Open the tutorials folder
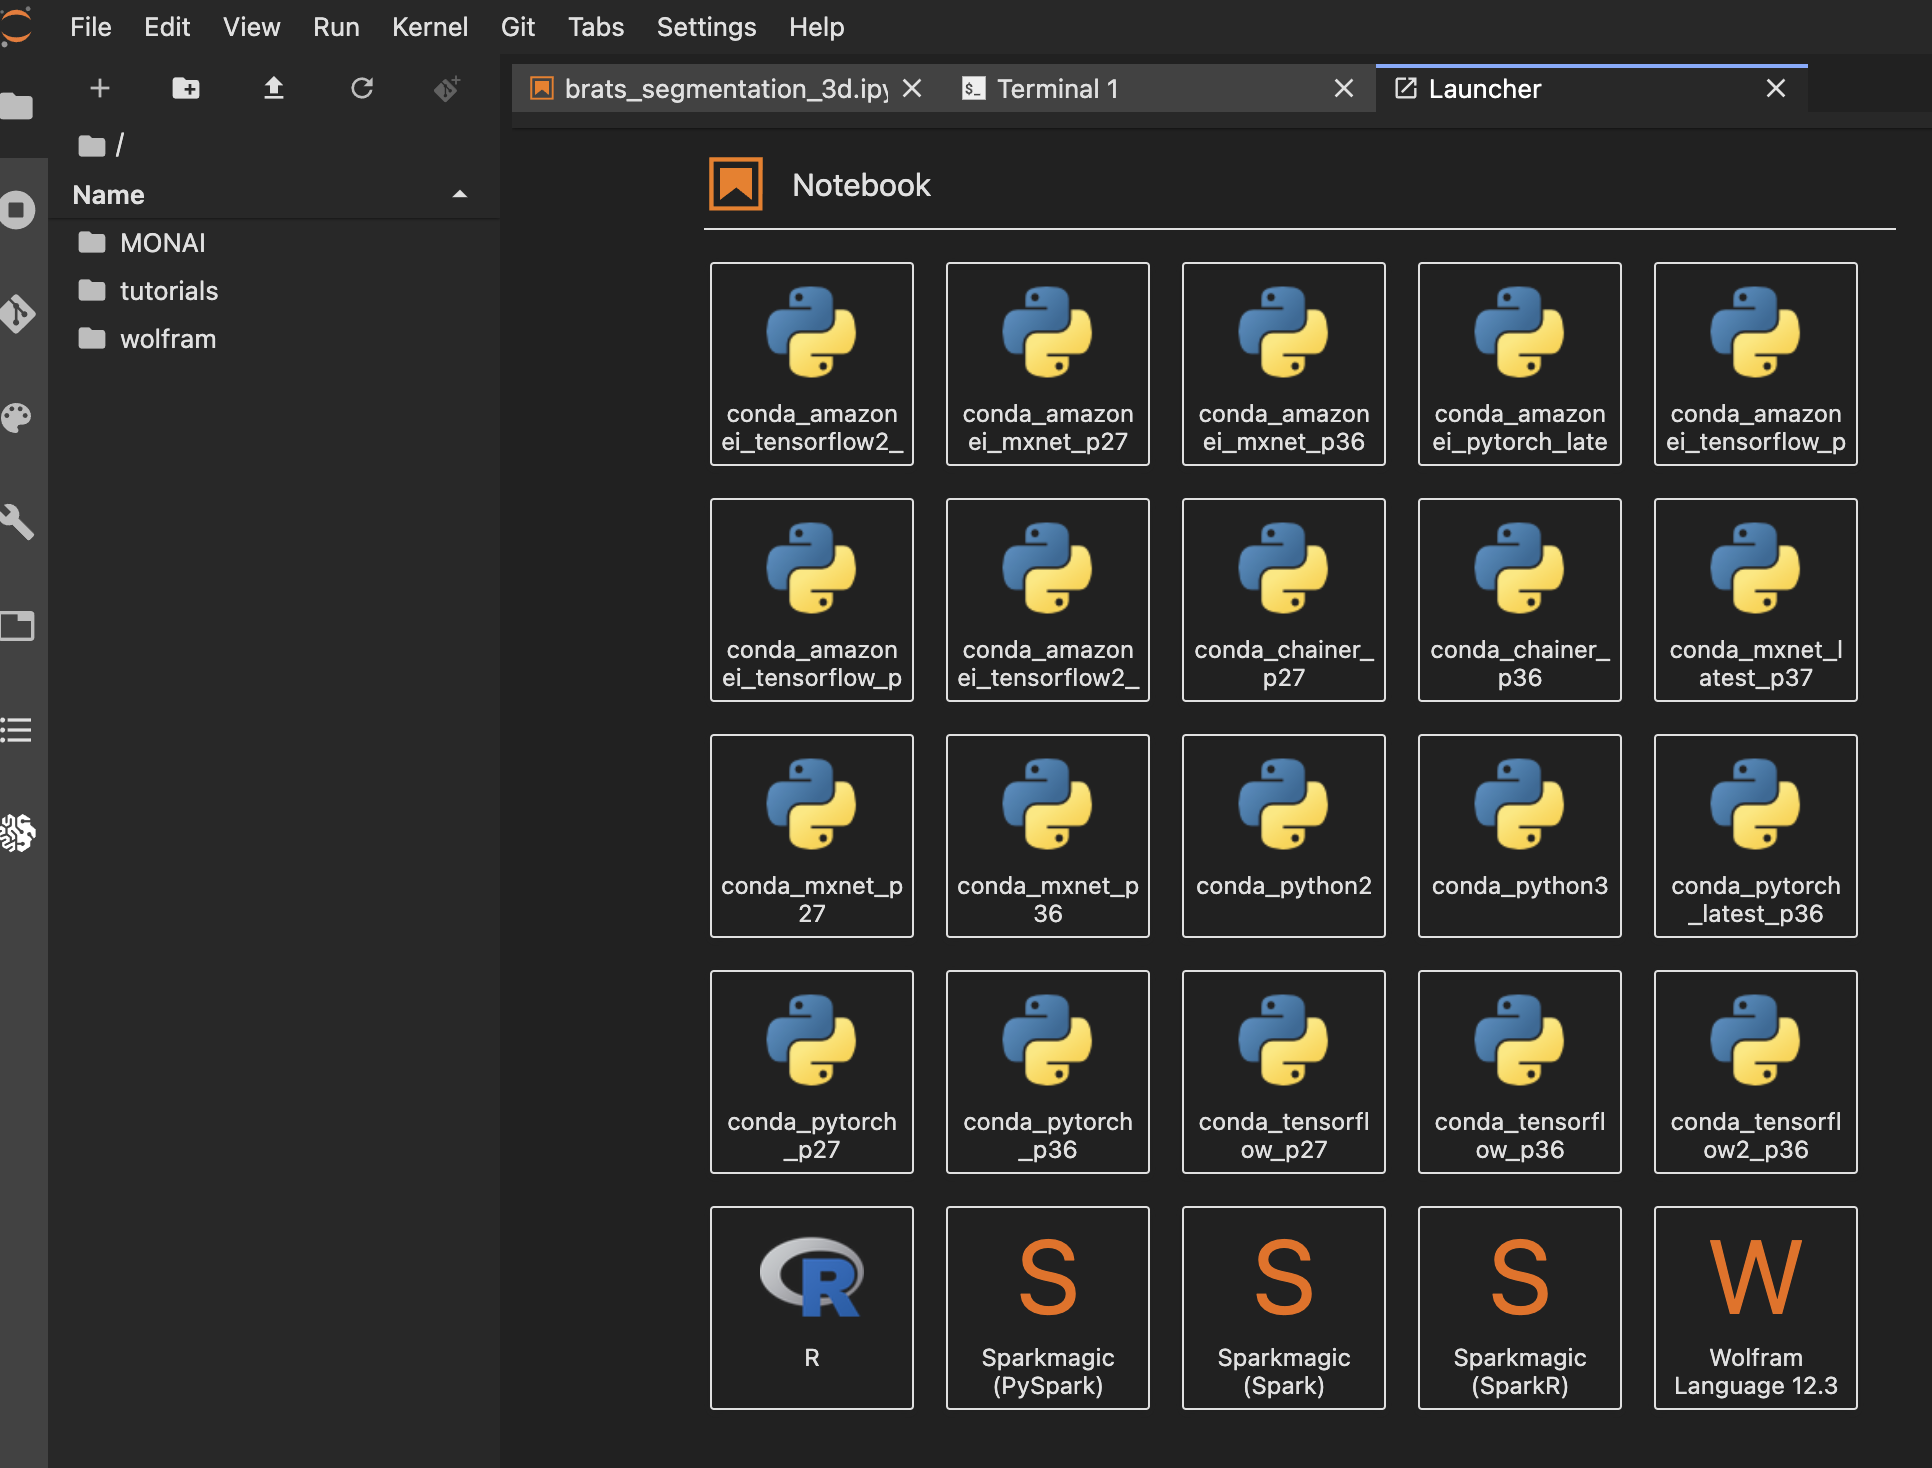Screen dimensions: 1932x1468 274,291
